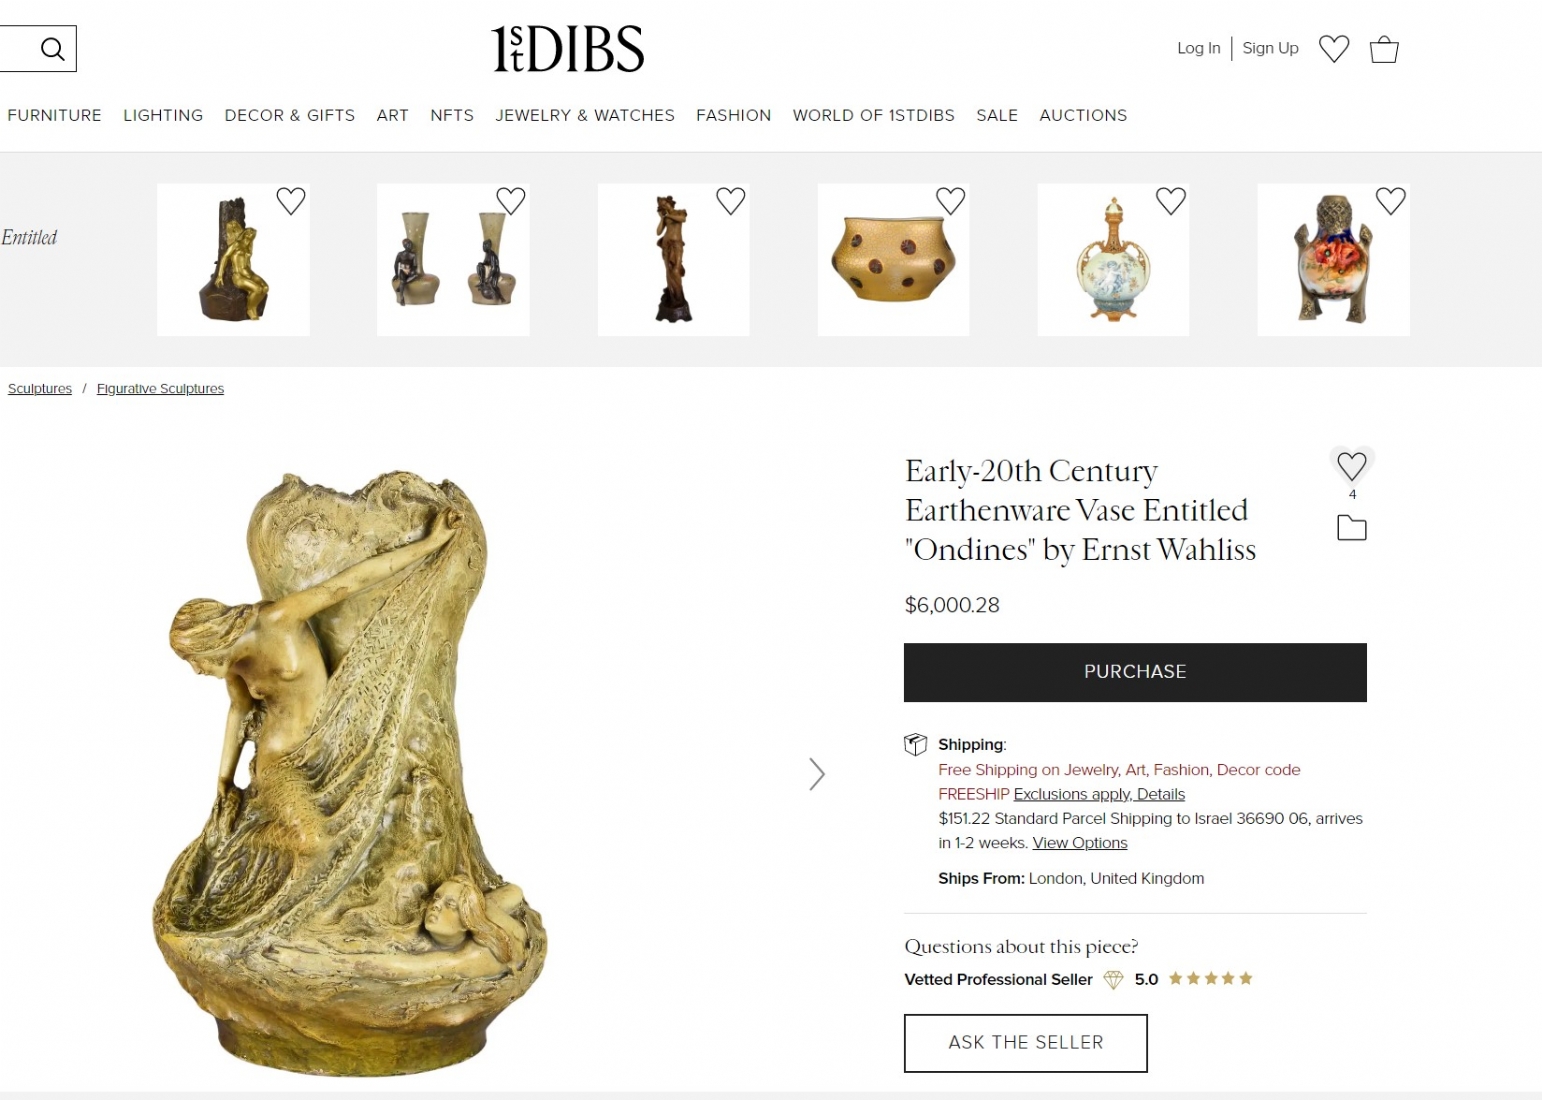The height and width of the screenshot is (1100, 1542).
Task: Open the Auctions menu item
Action: tap(1083, 116)
